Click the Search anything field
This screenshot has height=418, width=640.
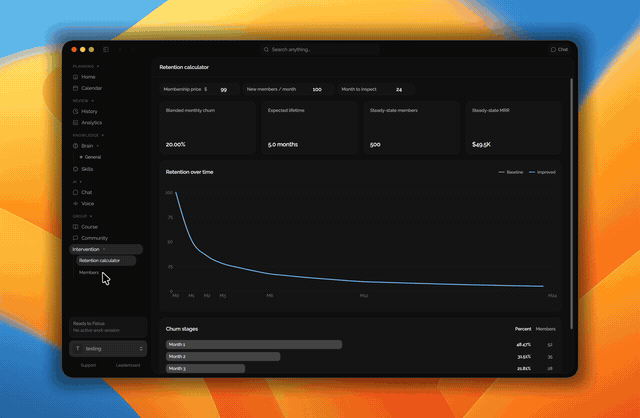(320, 49)
